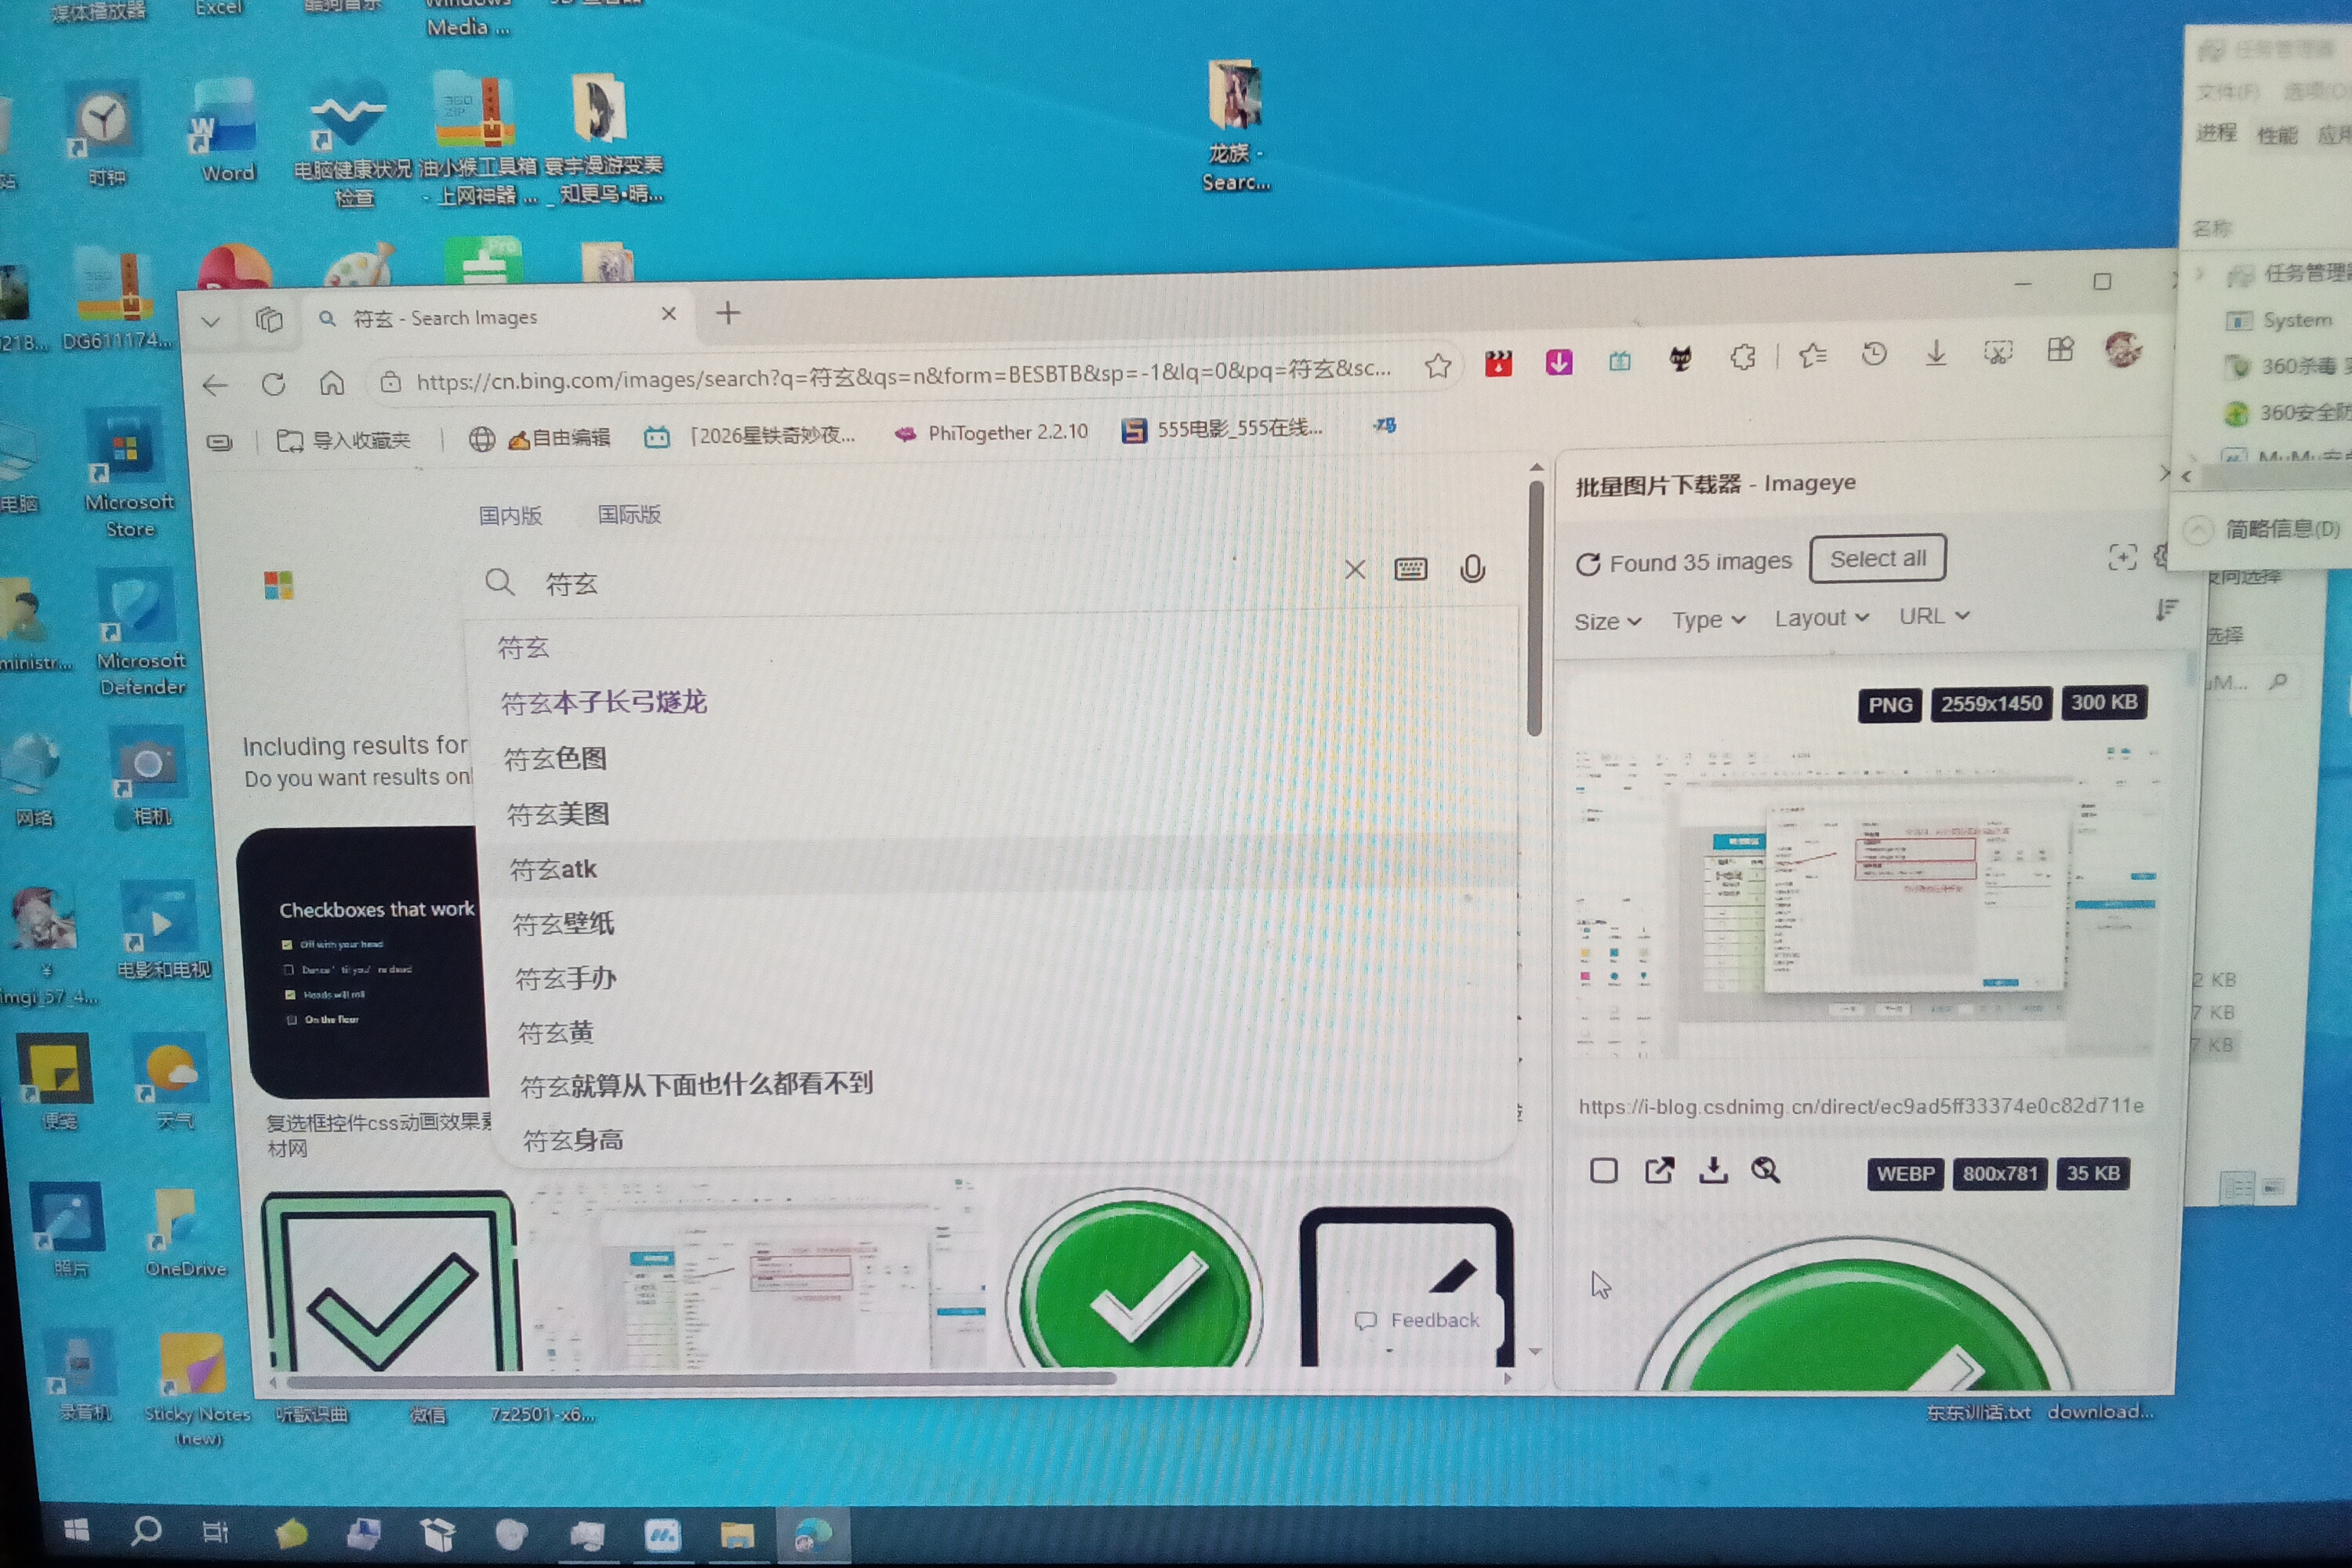This screenshot has height=1568, width=2352.
Task: Open the 进程 tab in Task Manager
Action: point(2216,133)
